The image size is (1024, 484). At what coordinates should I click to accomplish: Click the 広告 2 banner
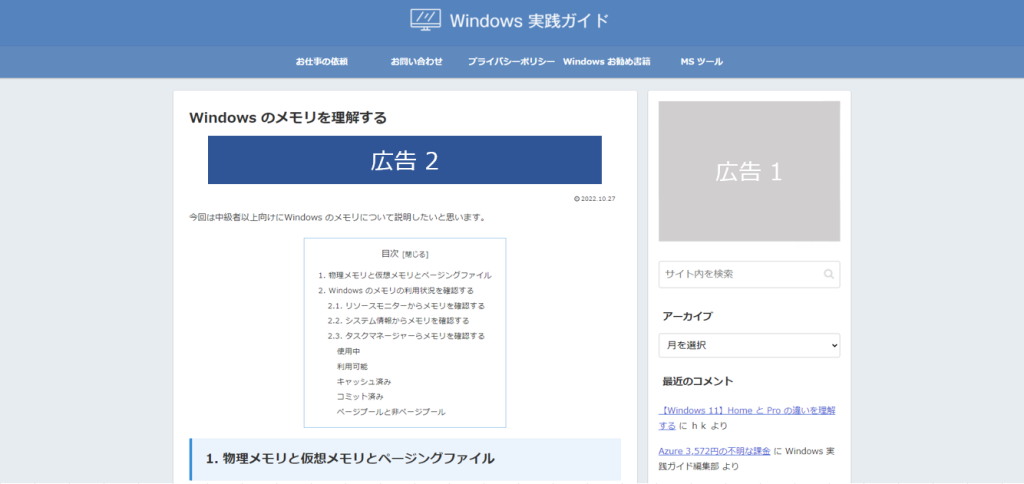[x=405, y=160]
